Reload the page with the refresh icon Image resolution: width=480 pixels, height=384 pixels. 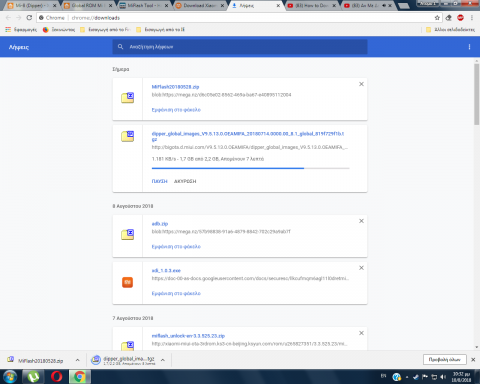pos(29,18)
